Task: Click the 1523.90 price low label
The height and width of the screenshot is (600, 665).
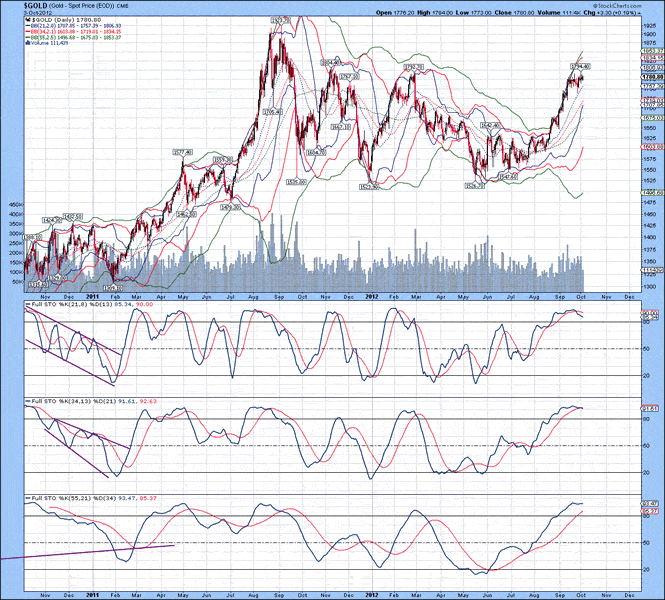Action: coord(369,186)
